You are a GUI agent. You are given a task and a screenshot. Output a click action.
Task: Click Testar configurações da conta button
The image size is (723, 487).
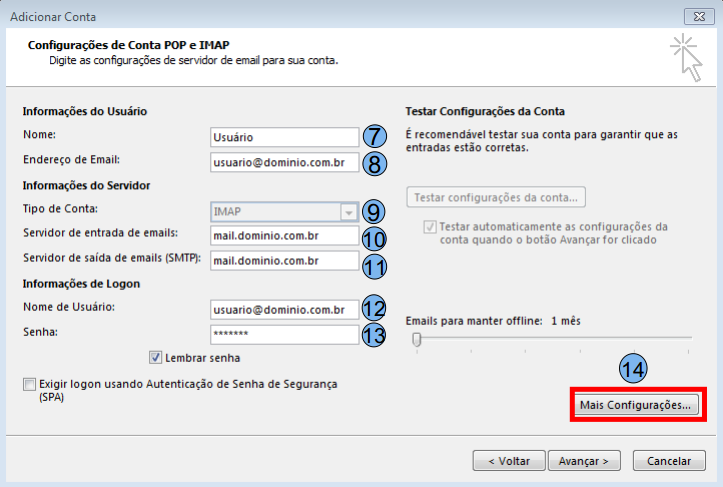(496, 197)
